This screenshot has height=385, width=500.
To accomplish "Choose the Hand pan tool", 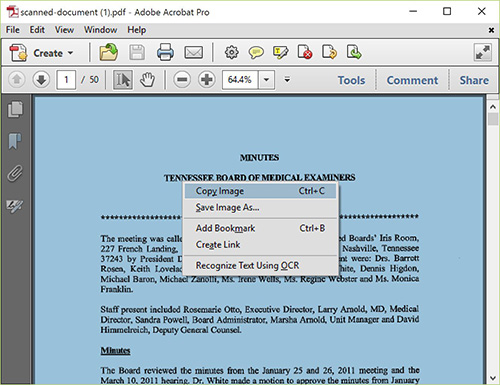I will [147, 80].
